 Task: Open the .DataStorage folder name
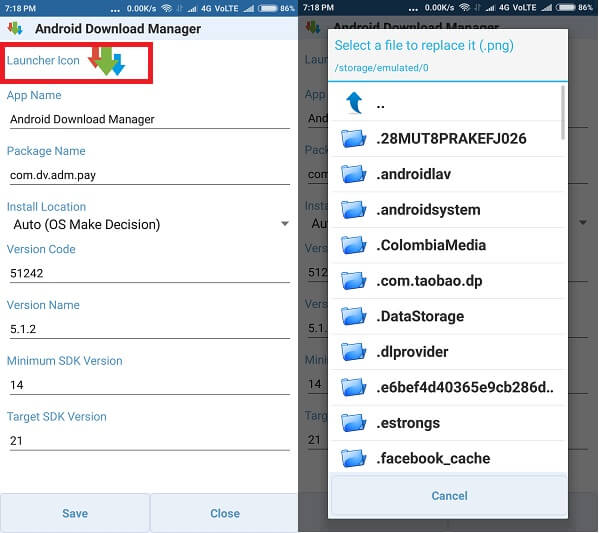tap(420, 316)
